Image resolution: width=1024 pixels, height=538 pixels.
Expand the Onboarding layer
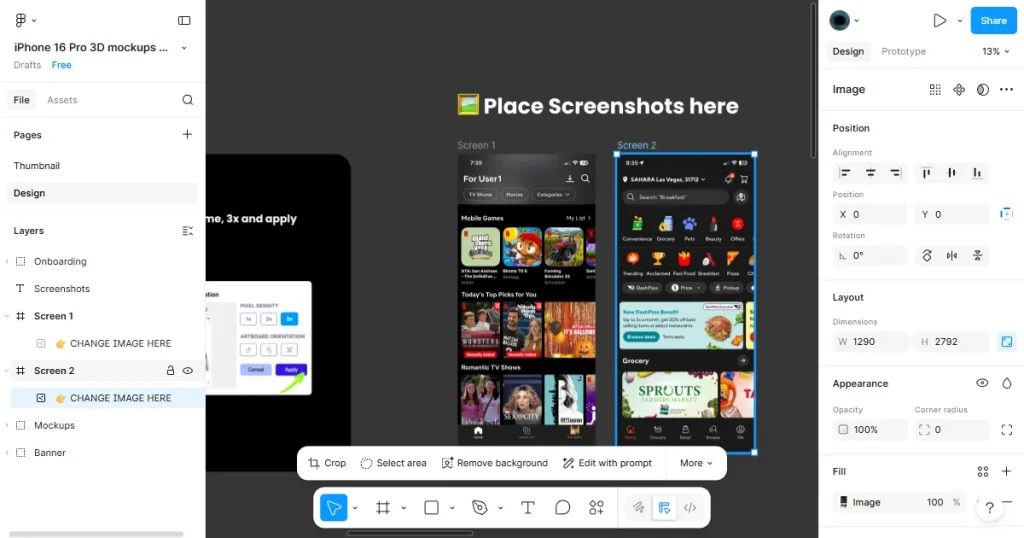click(7, 261)
